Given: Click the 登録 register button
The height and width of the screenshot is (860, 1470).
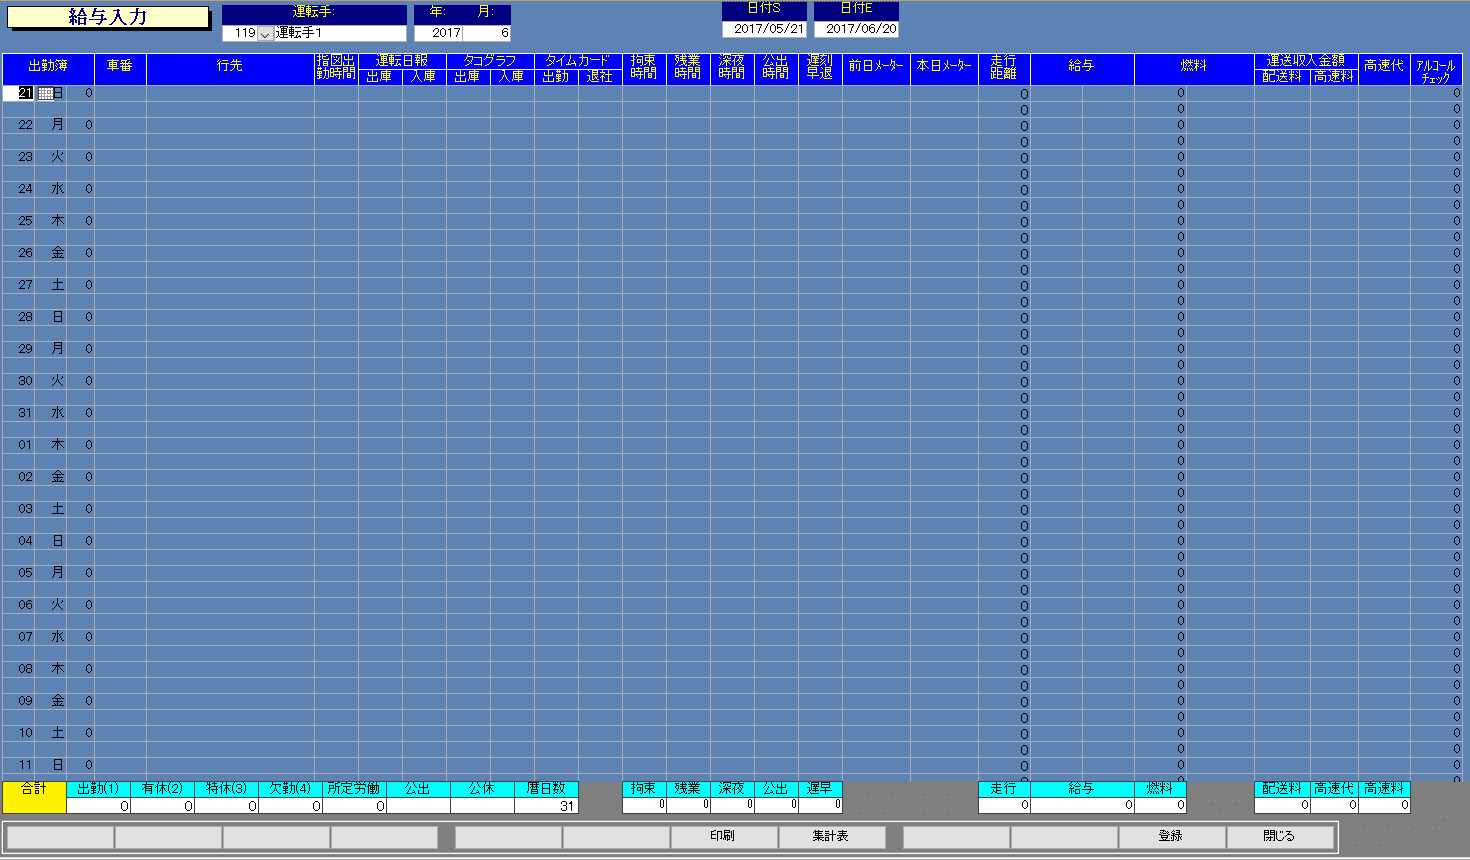Looking at the screenshot, I should (1171, 836).
